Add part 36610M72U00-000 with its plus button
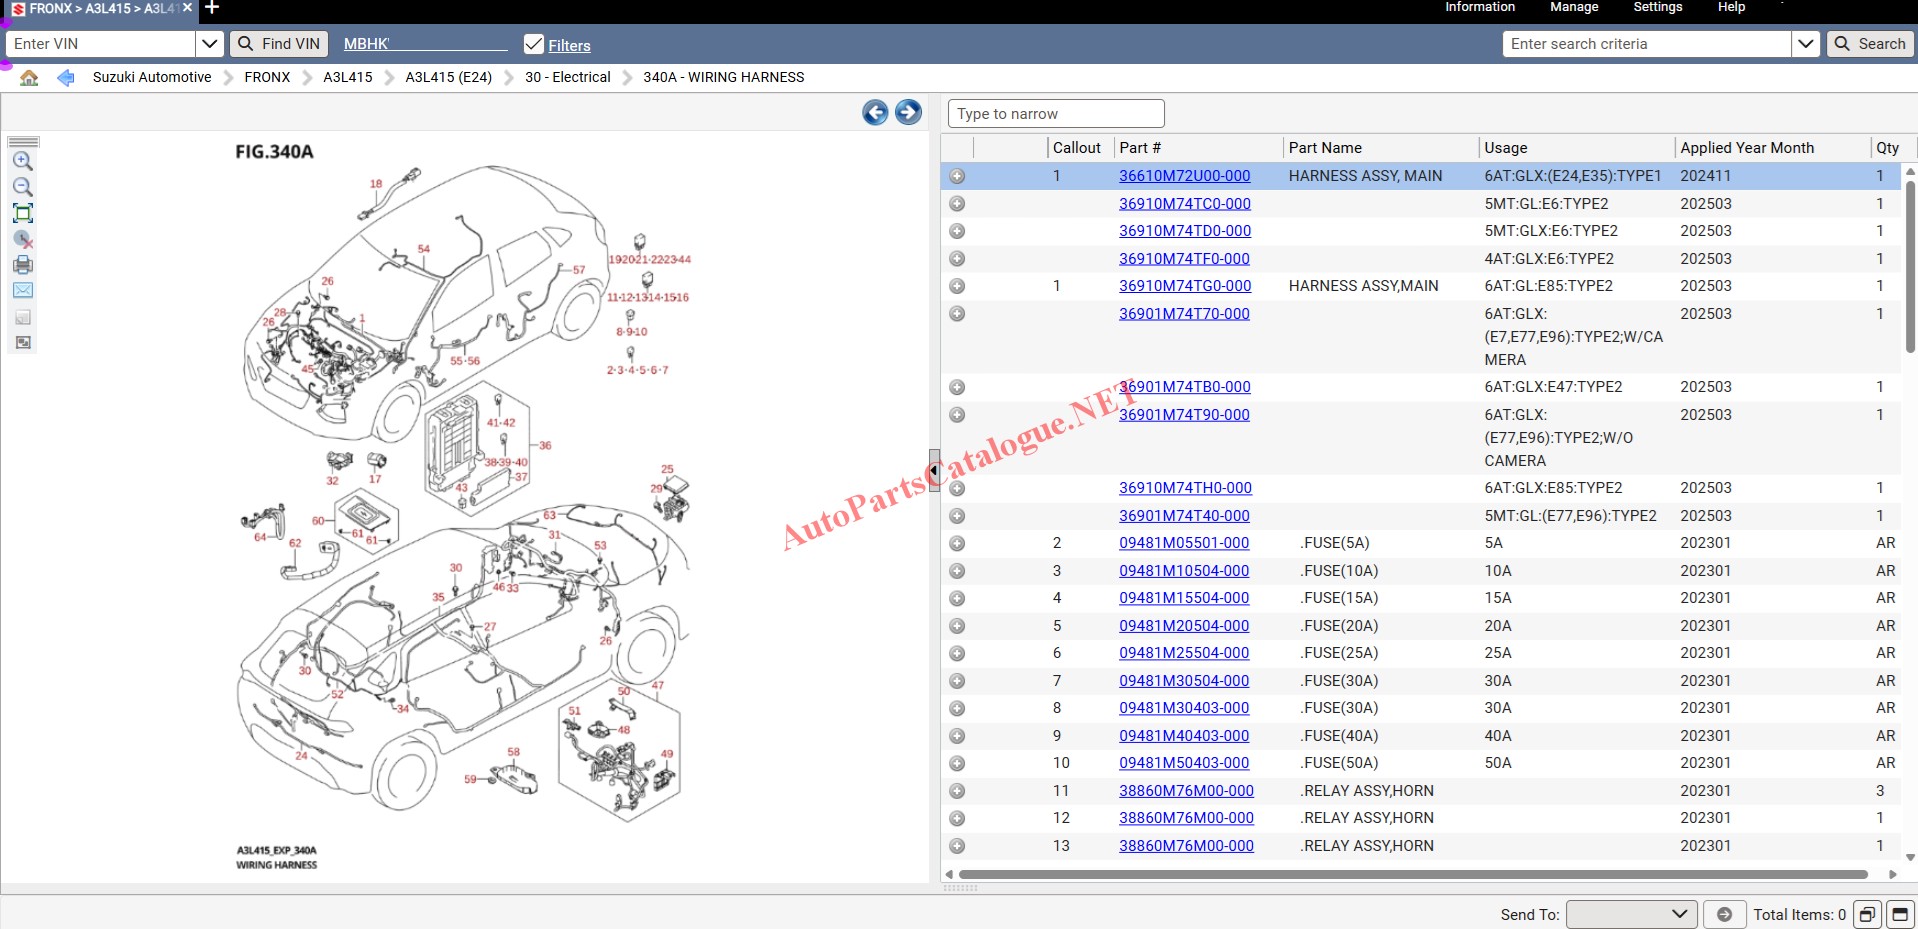Image resolution: width=1918 pixels, height=929 pixels. pyautogui.click(x=957, y=176)
